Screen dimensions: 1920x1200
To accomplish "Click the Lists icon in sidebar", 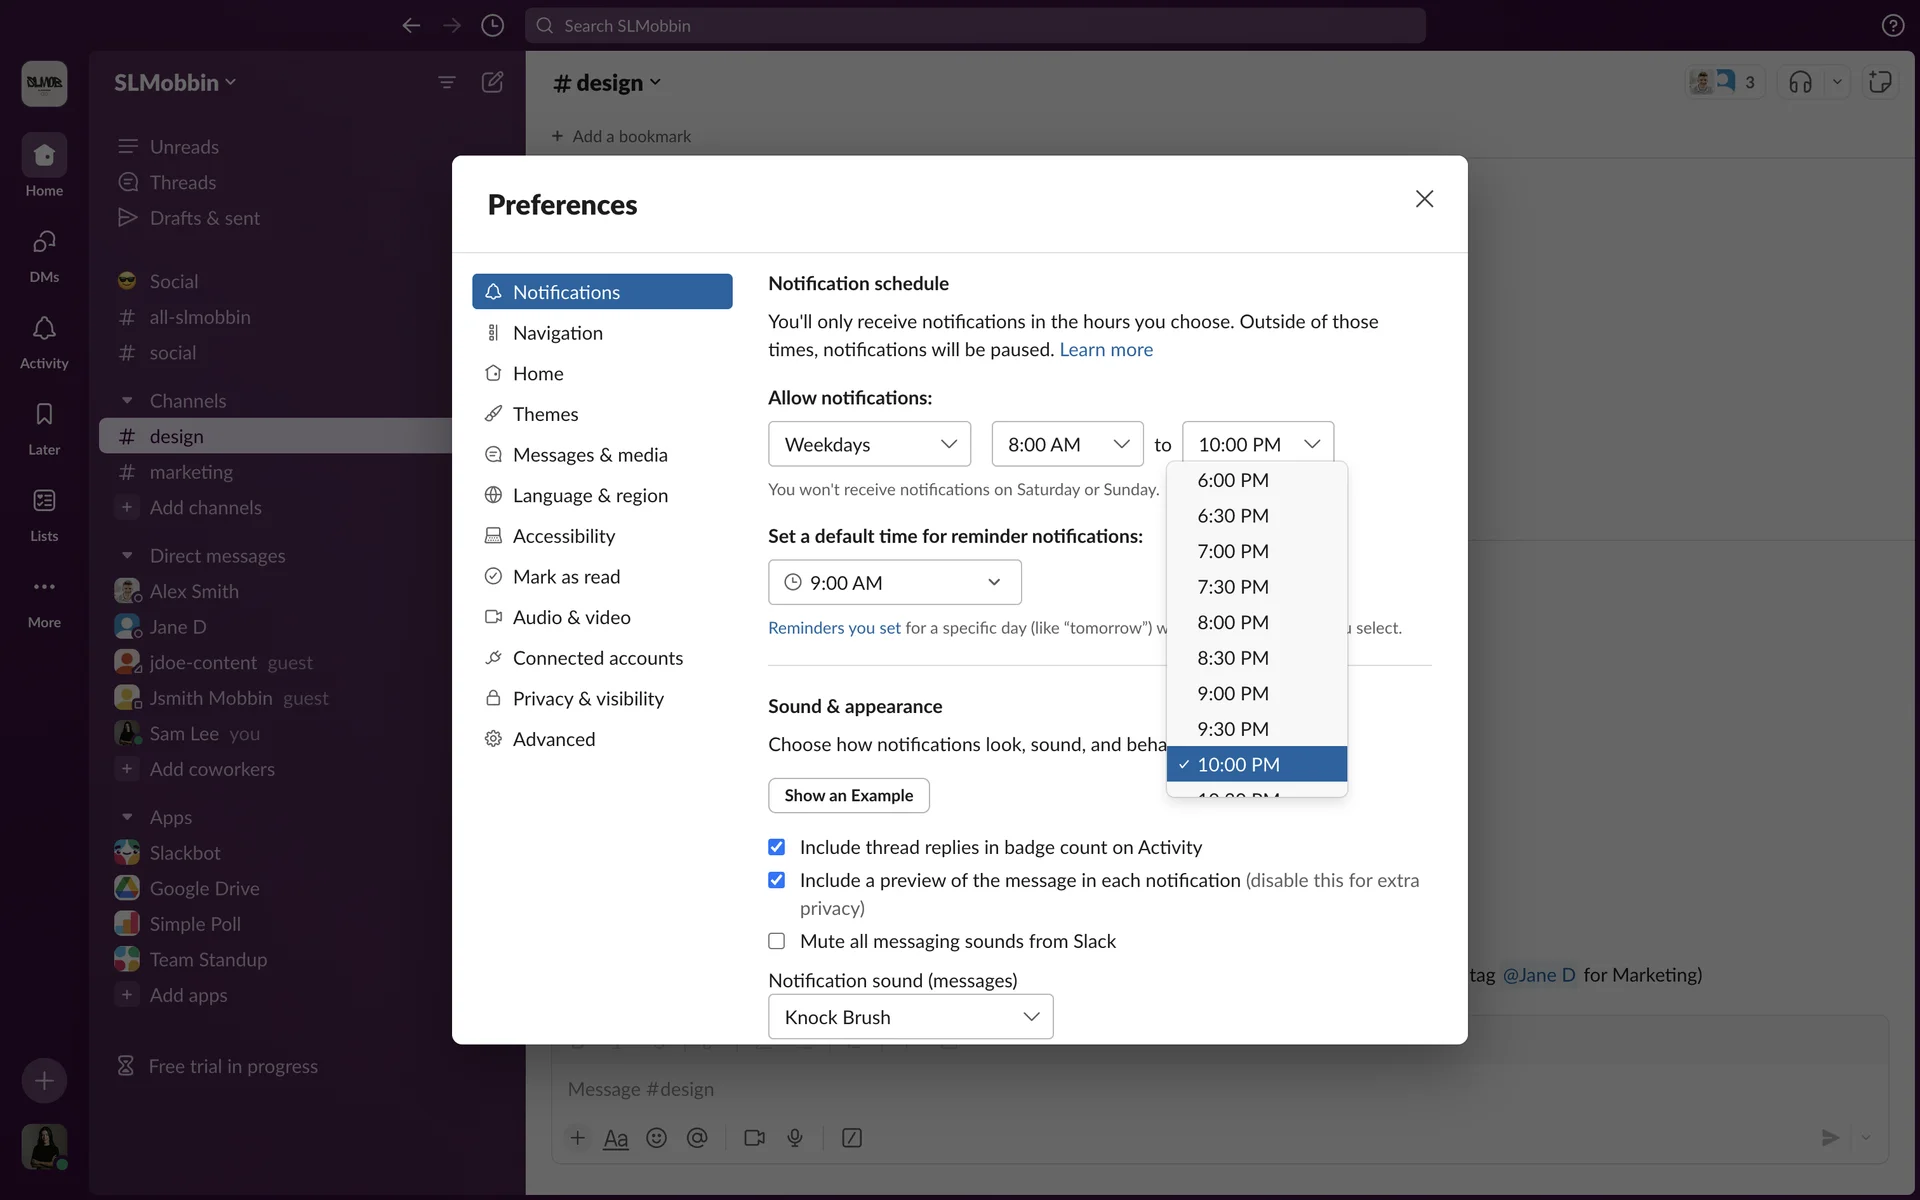I will pyautogui.click(x=44, y=501).
